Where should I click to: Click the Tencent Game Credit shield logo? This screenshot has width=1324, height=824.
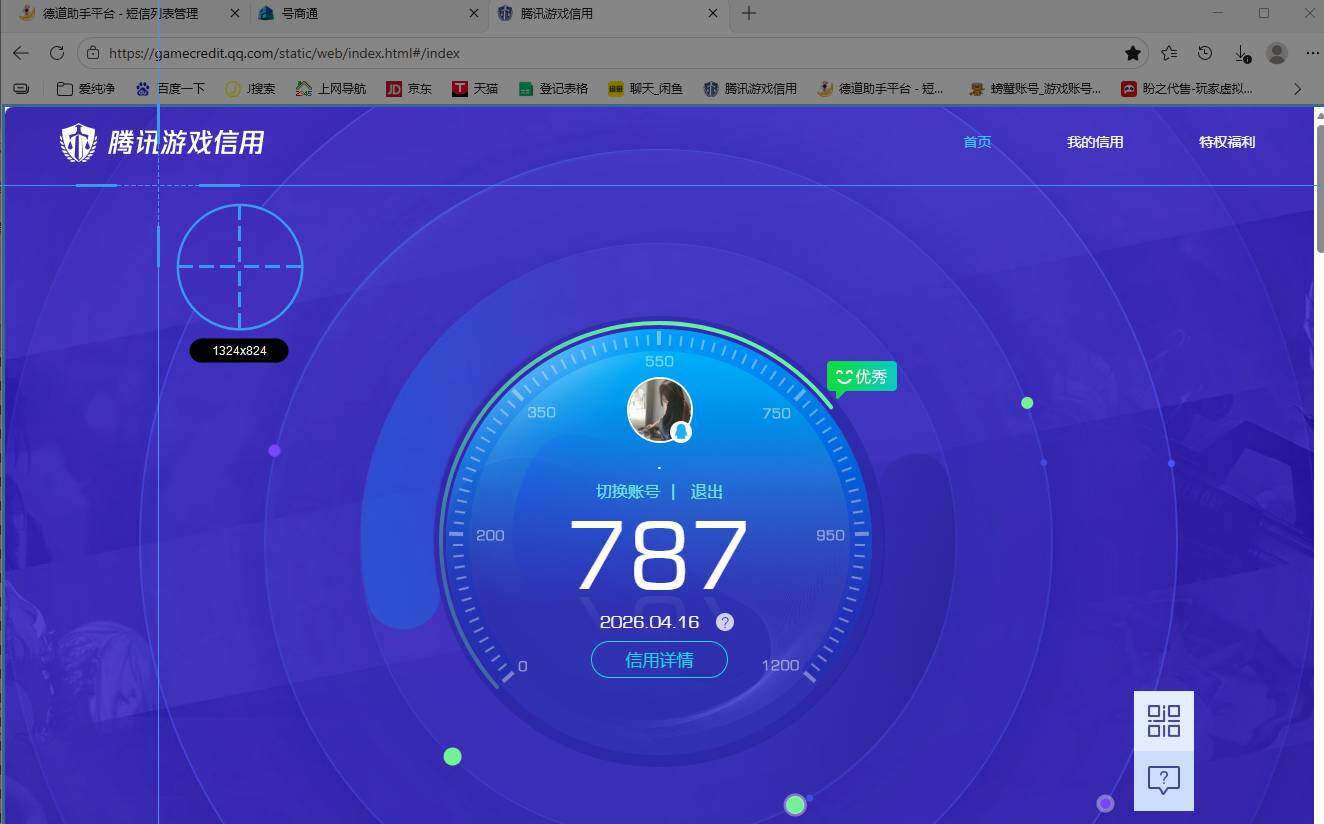(78, 143)
